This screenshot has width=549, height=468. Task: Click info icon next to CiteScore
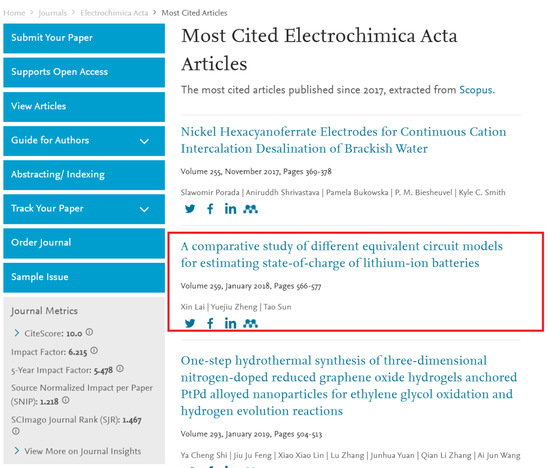pyautogui.click(x=90, y=332)
